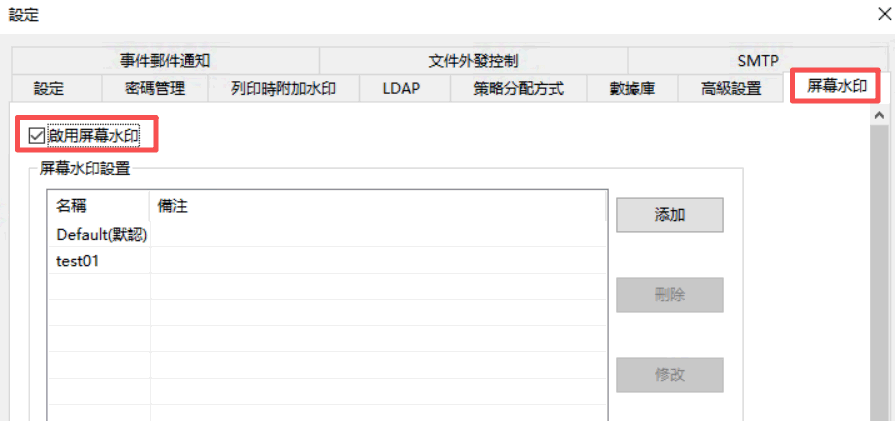Click the 修改 button
The width and height of the screenshot is (895, 421).
point(670,375)
